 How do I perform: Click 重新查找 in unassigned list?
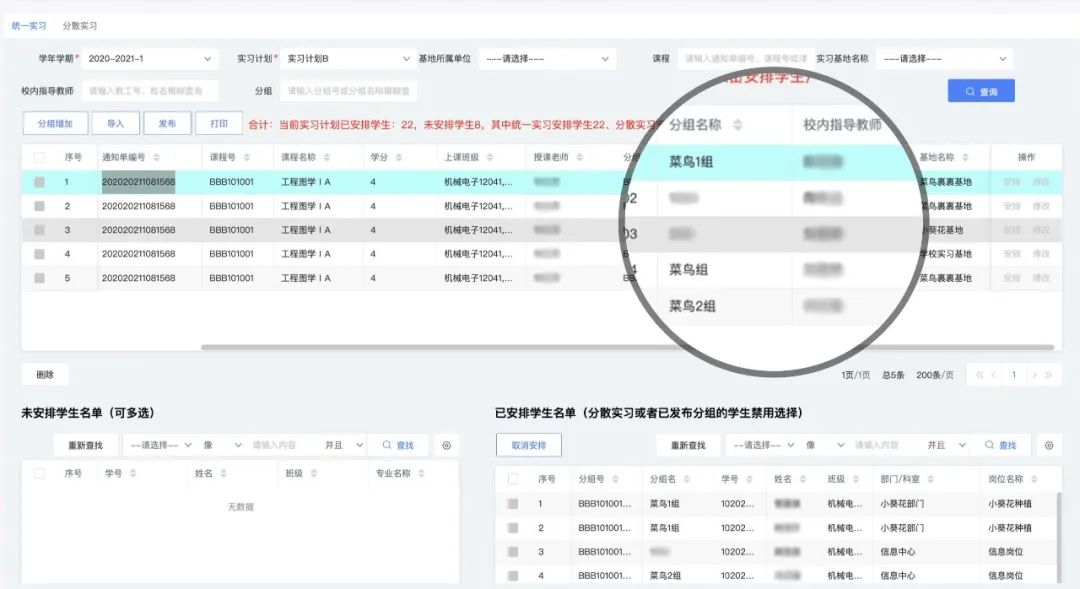(85, 446)
